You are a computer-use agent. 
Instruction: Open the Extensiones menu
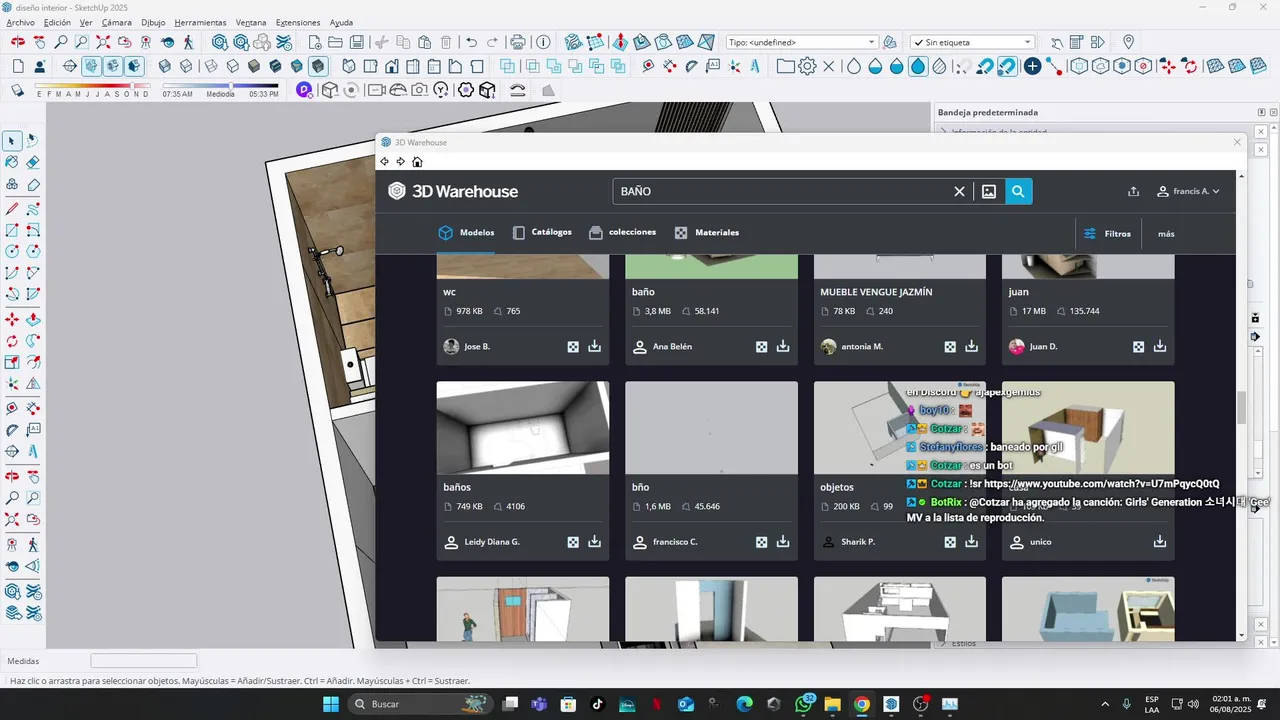(298, 22)
